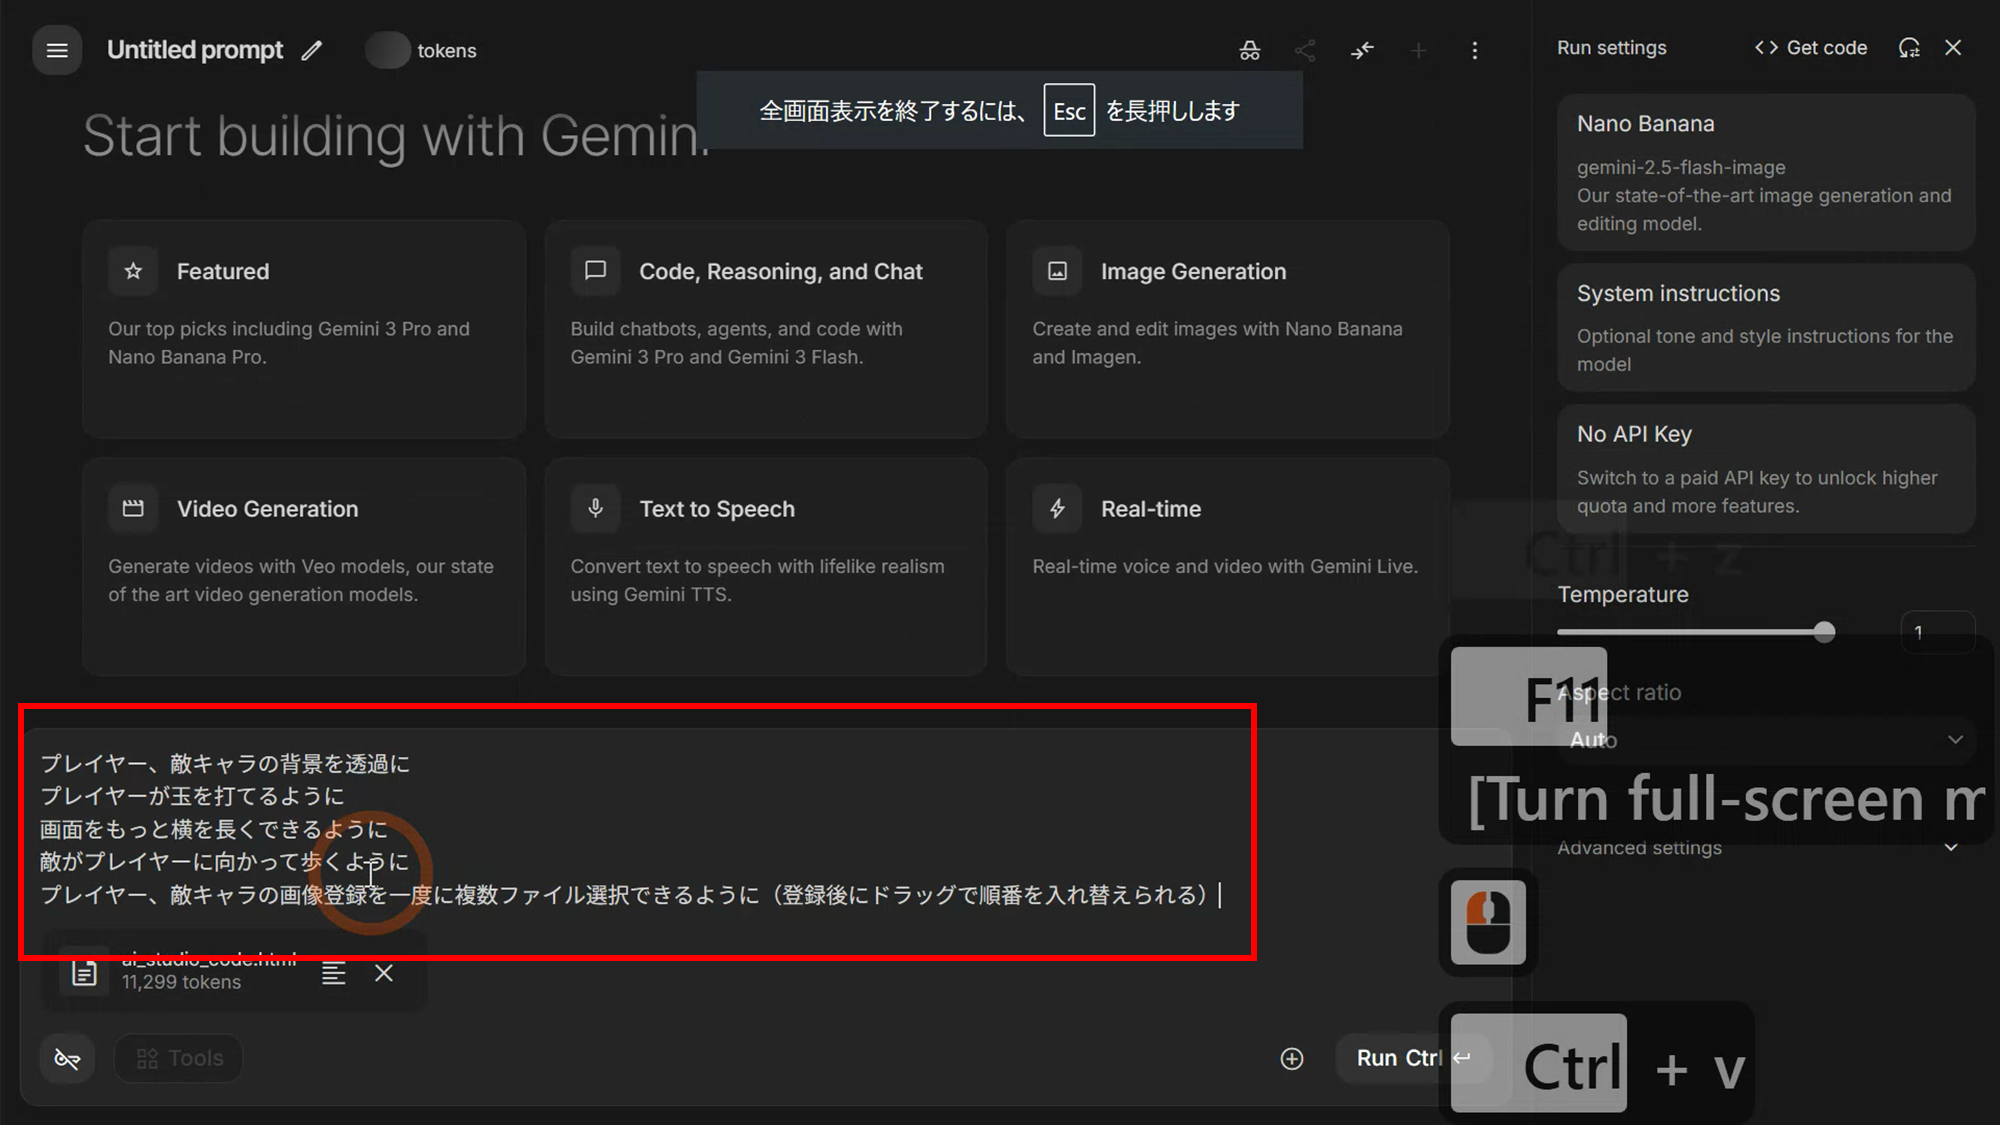
Task: Click the Temperature value input field
Action: 1937,632
